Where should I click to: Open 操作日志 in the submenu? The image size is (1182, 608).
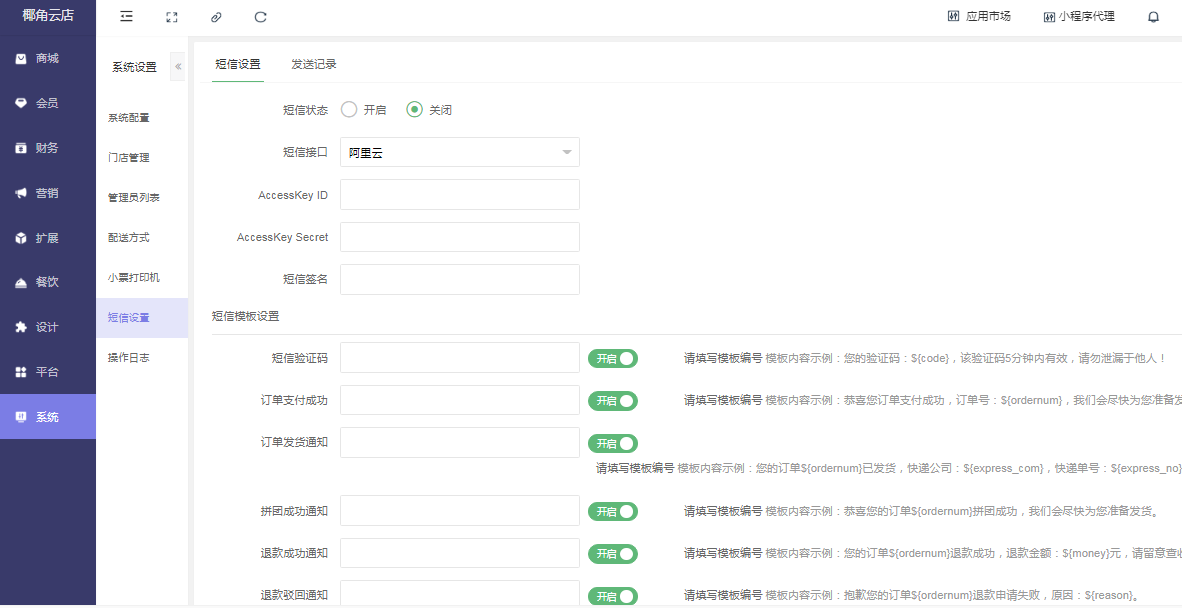click(x=129, y=358)
